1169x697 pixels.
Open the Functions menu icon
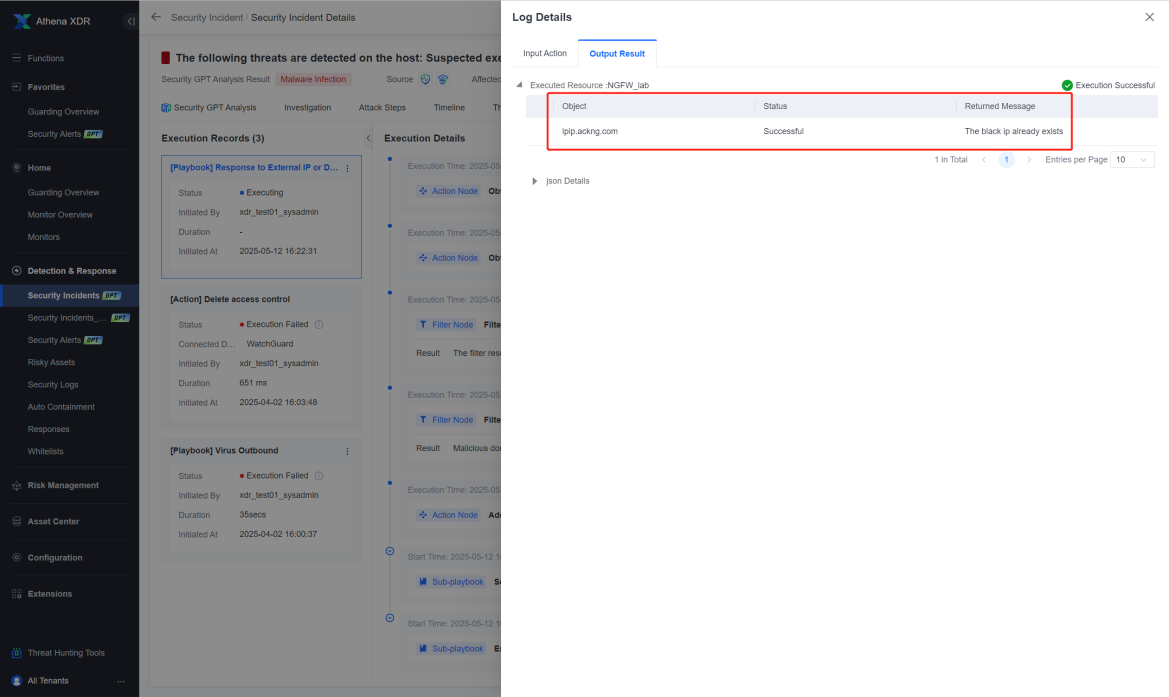[x=16, y=58]
